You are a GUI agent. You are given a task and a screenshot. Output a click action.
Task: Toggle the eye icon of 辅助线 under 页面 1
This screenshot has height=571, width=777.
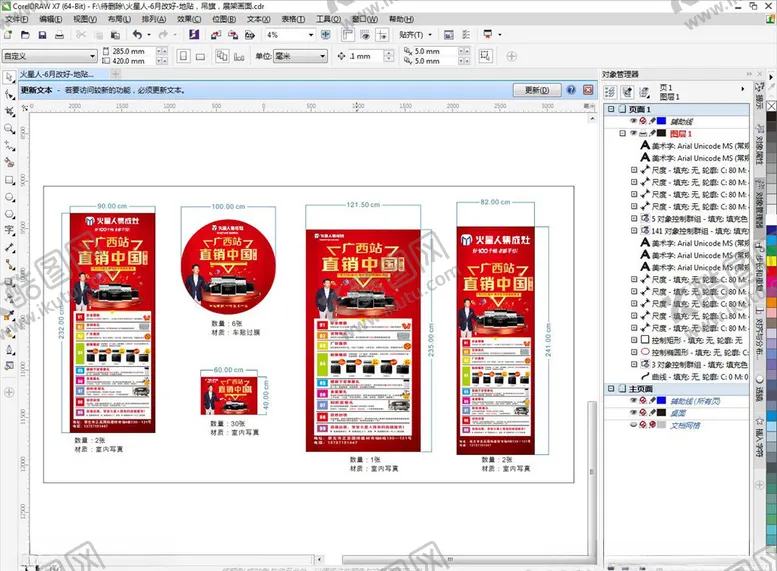click(633, 121)
